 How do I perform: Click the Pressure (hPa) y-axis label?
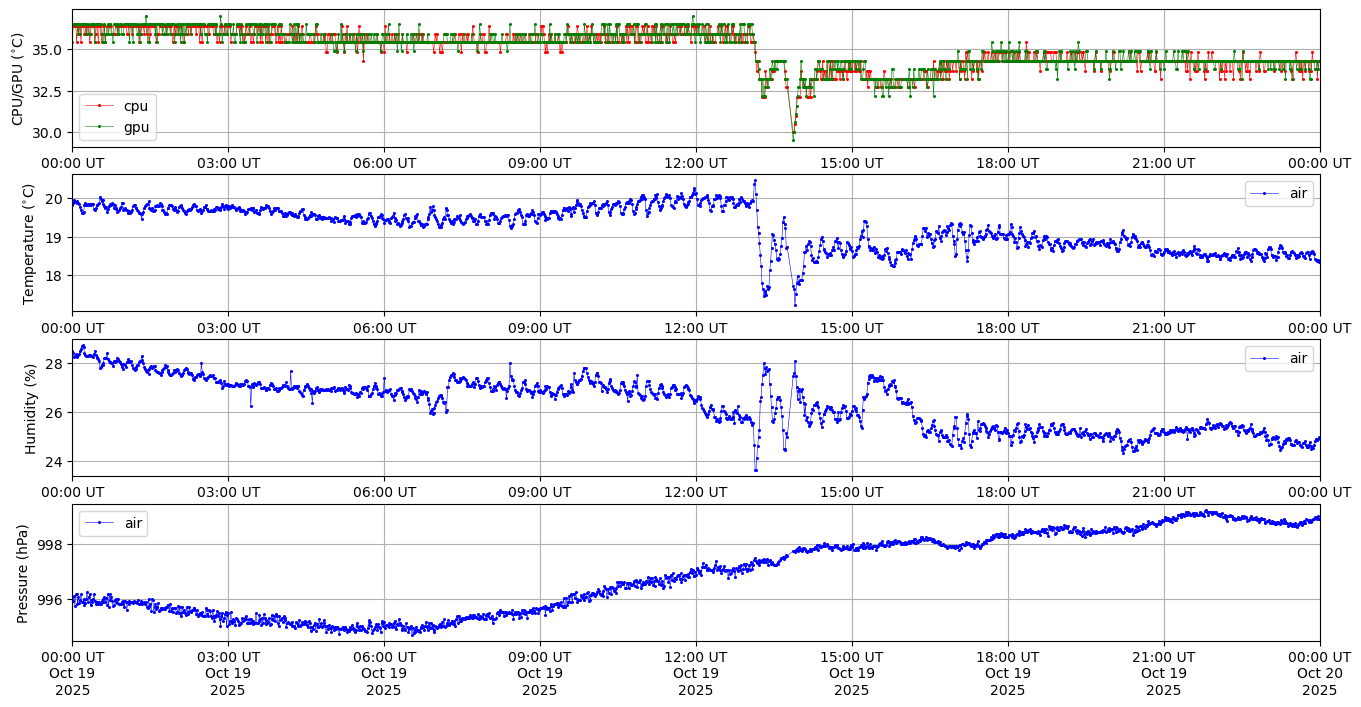(x=23, y=573)
